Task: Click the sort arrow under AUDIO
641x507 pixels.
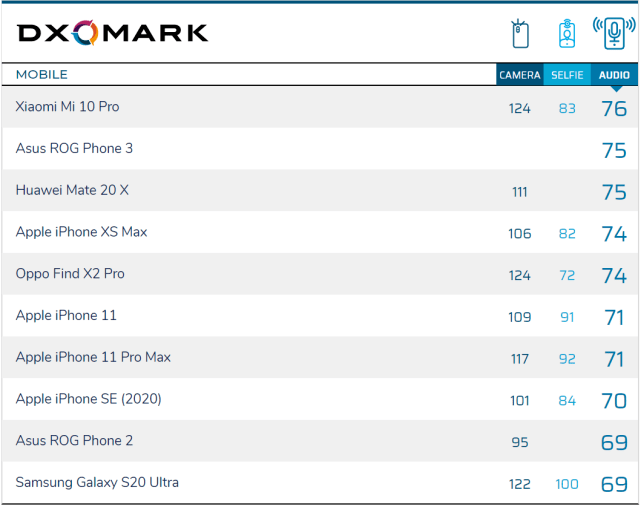Action: tap(616, 88)
